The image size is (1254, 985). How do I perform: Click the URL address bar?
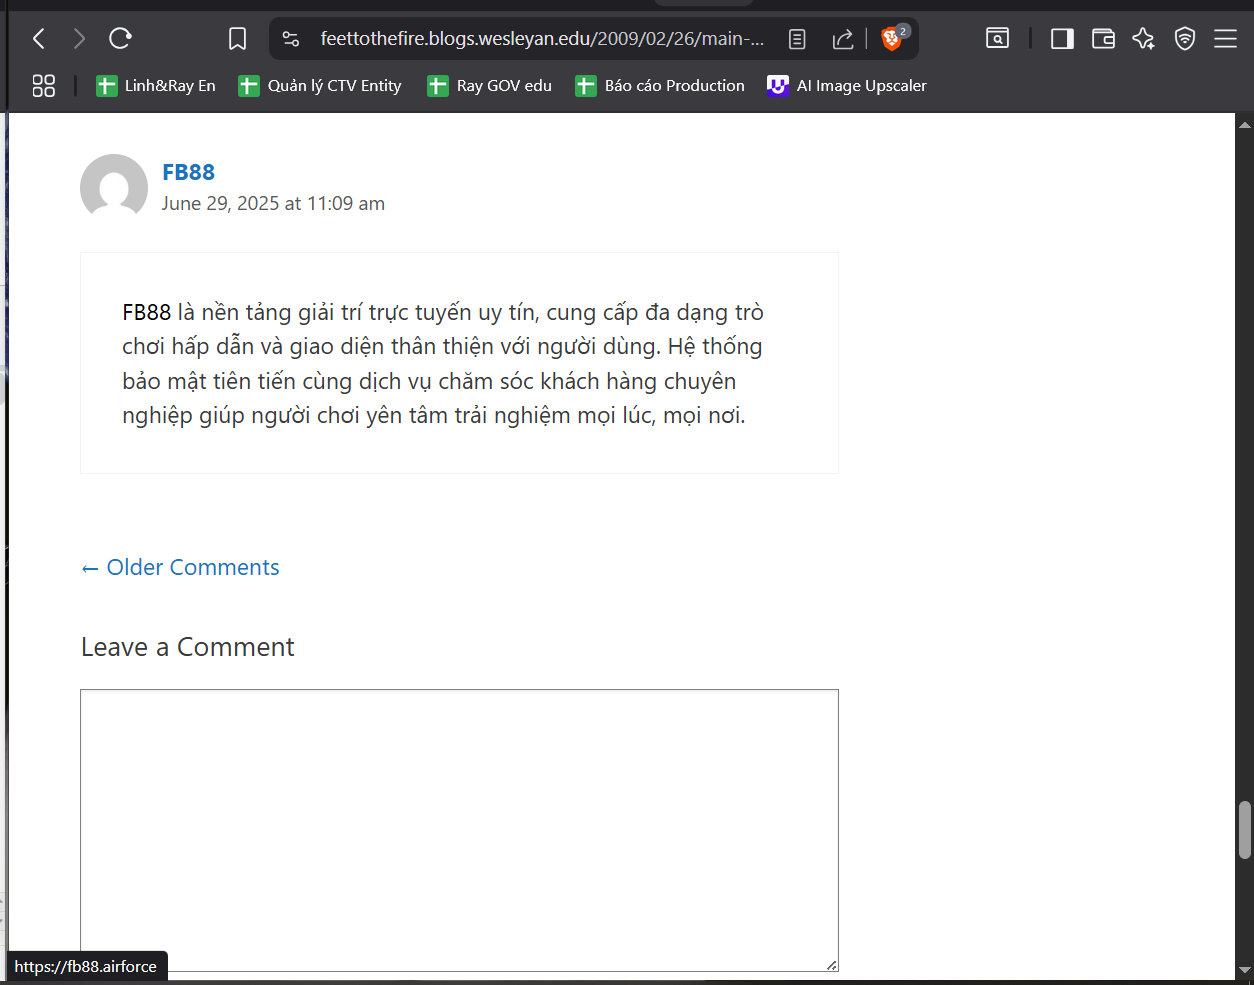[x=542, y=39]
